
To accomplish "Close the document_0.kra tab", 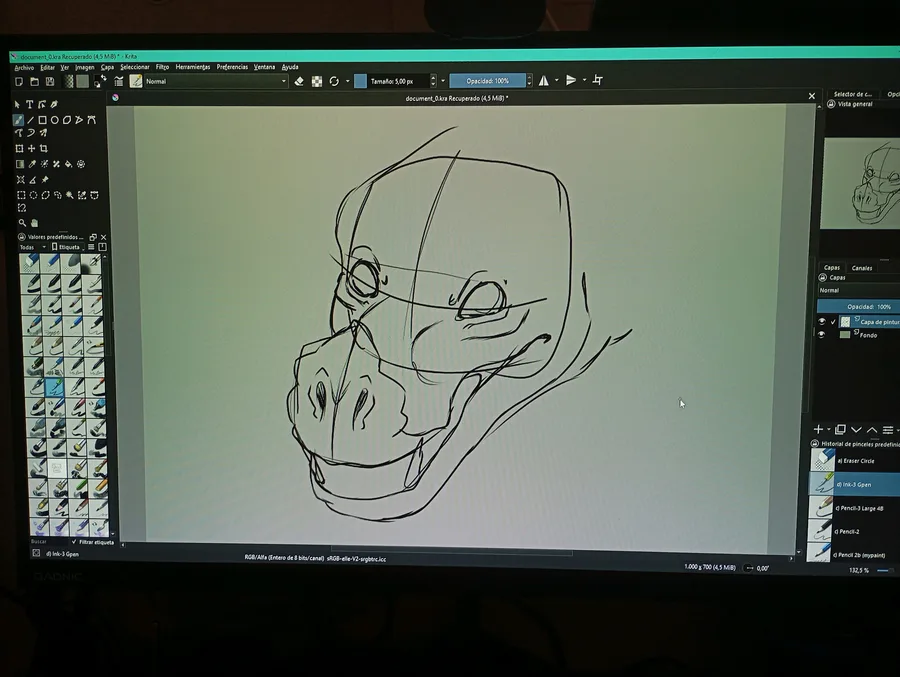I will [812, 96].
